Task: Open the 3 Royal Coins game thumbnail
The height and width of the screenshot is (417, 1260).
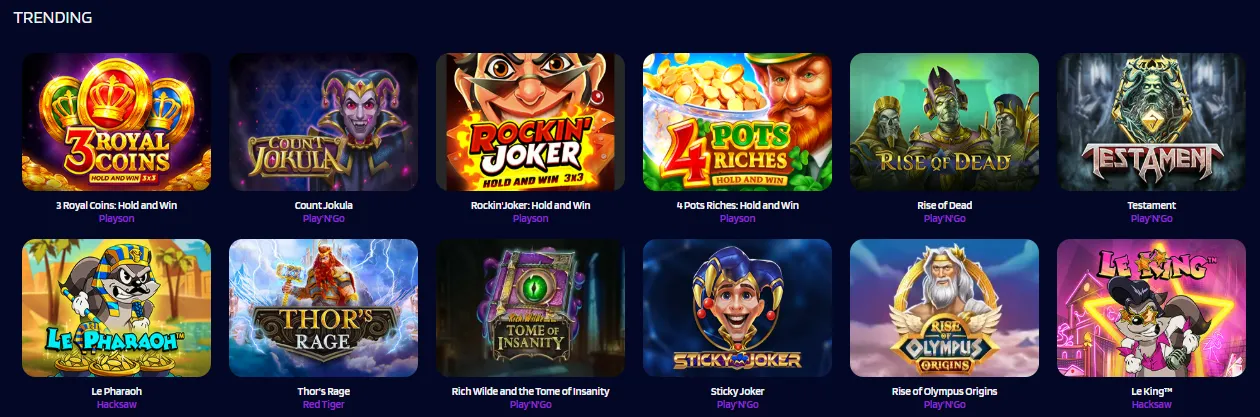Action: coord(116,122)
